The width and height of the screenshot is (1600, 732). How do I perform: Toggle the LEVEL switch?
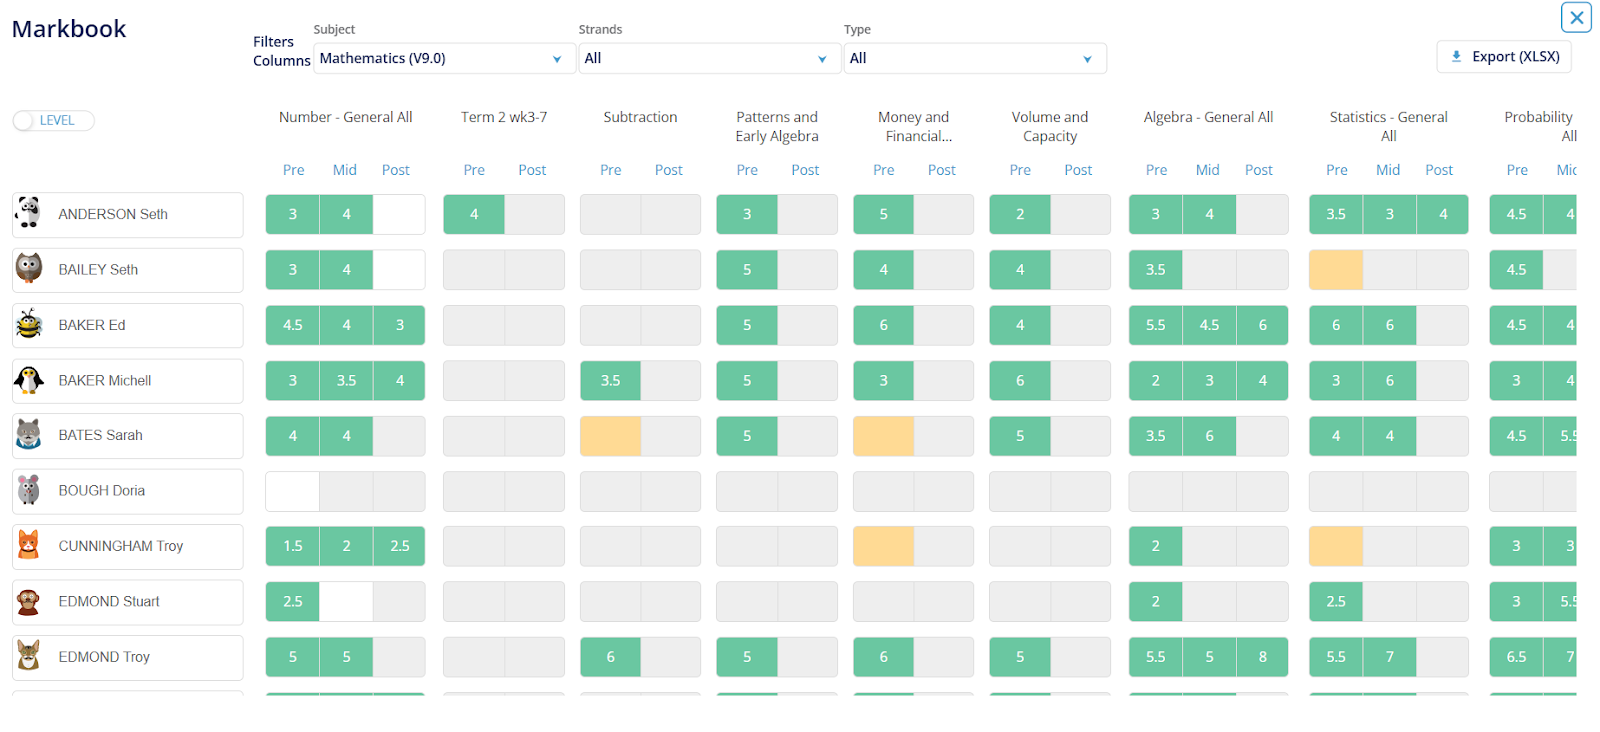[53, 120]
